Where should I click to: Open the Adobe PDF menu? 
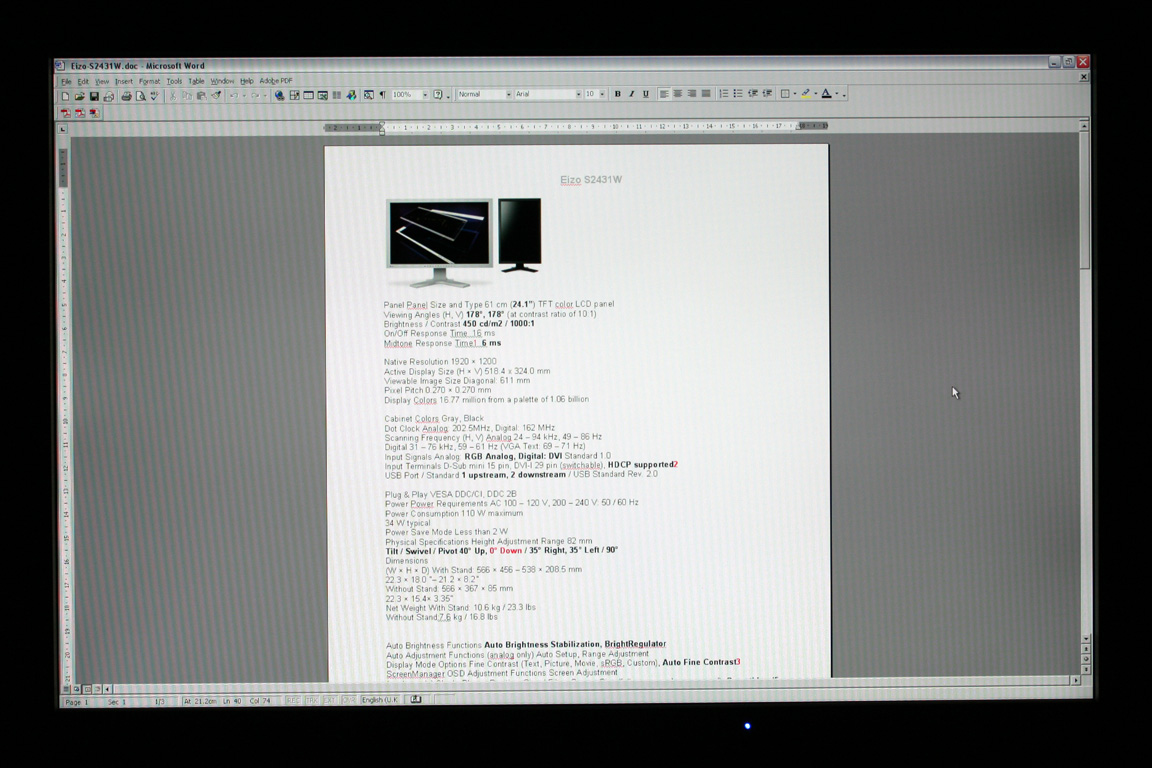pos(276,81)
